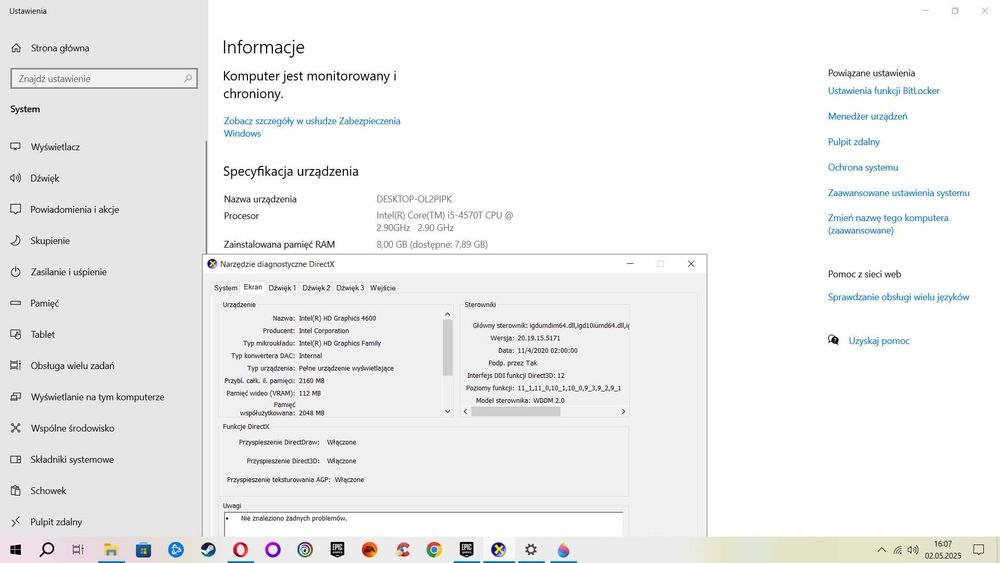Click the Uwagi notes text box

point(423,524)
